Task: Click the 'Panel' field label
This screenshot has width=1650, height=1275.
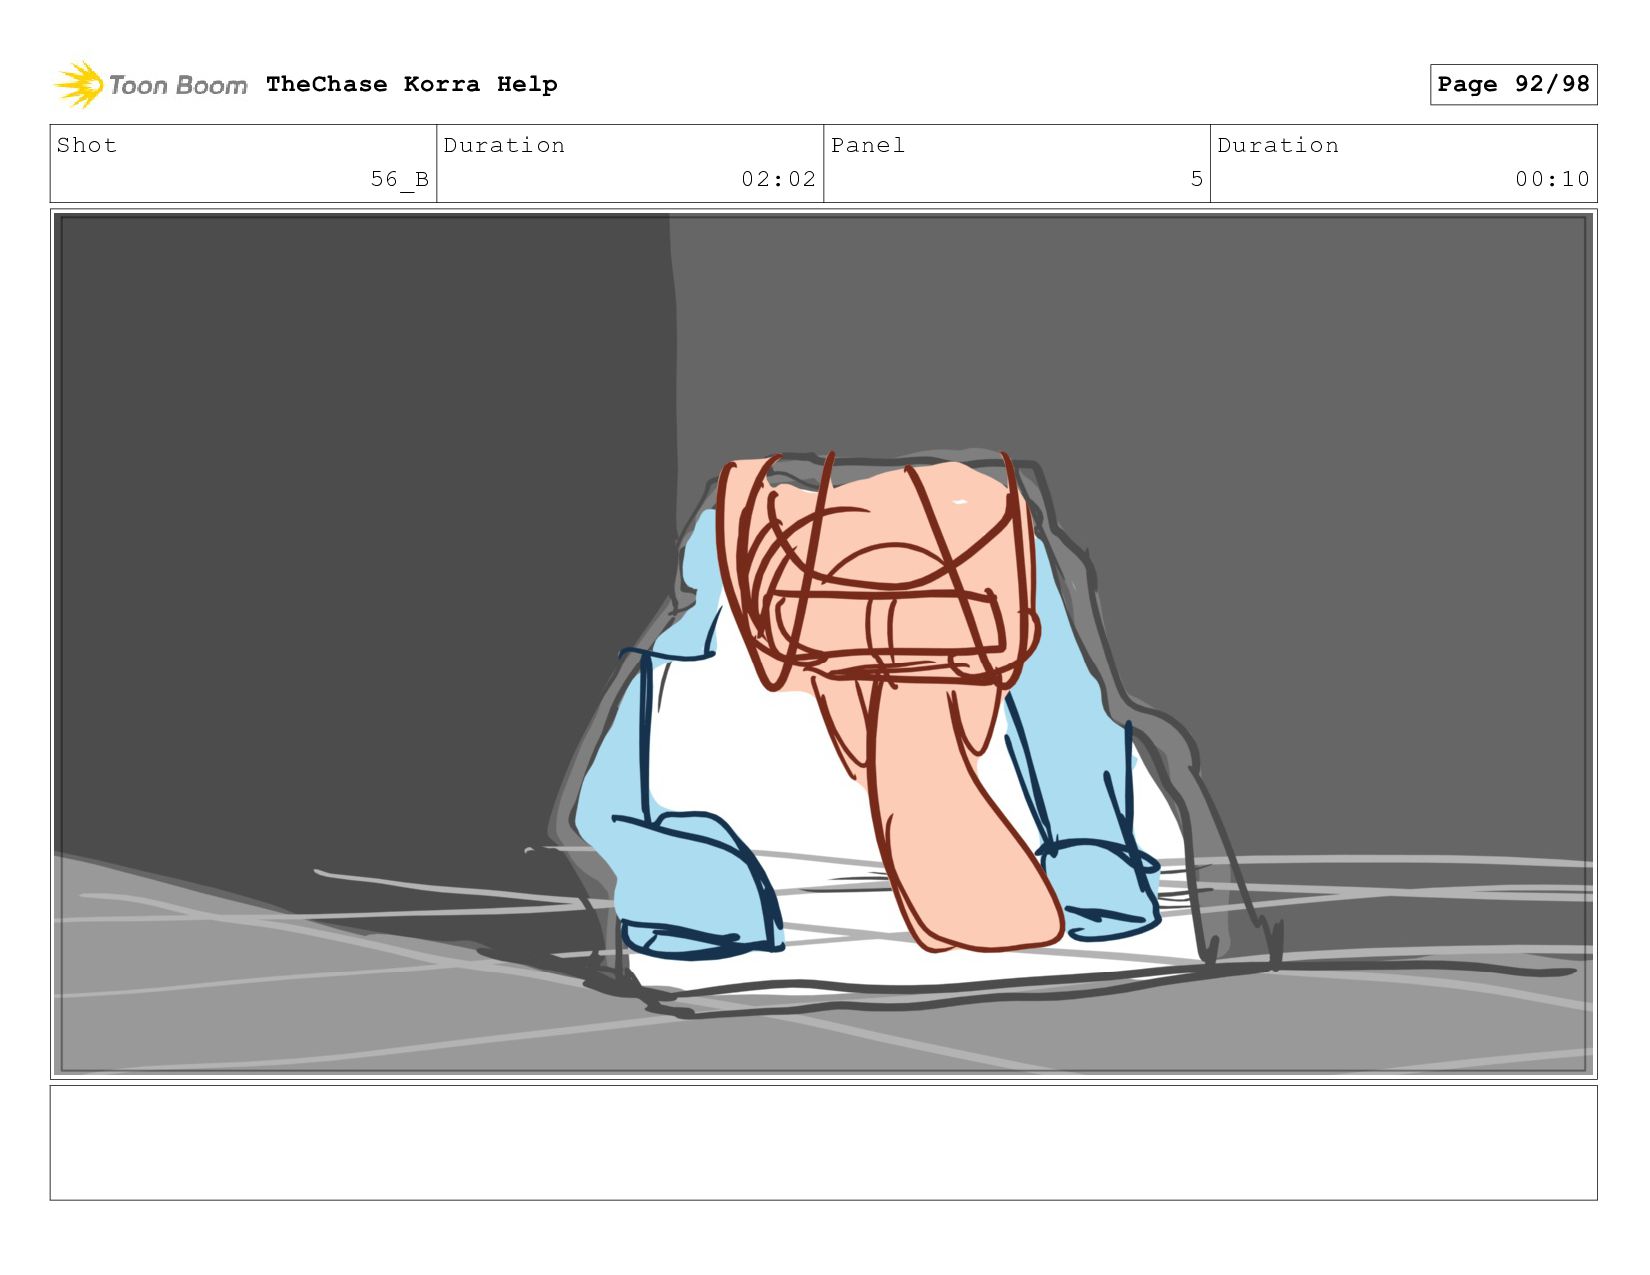Action: coord(868,145)
